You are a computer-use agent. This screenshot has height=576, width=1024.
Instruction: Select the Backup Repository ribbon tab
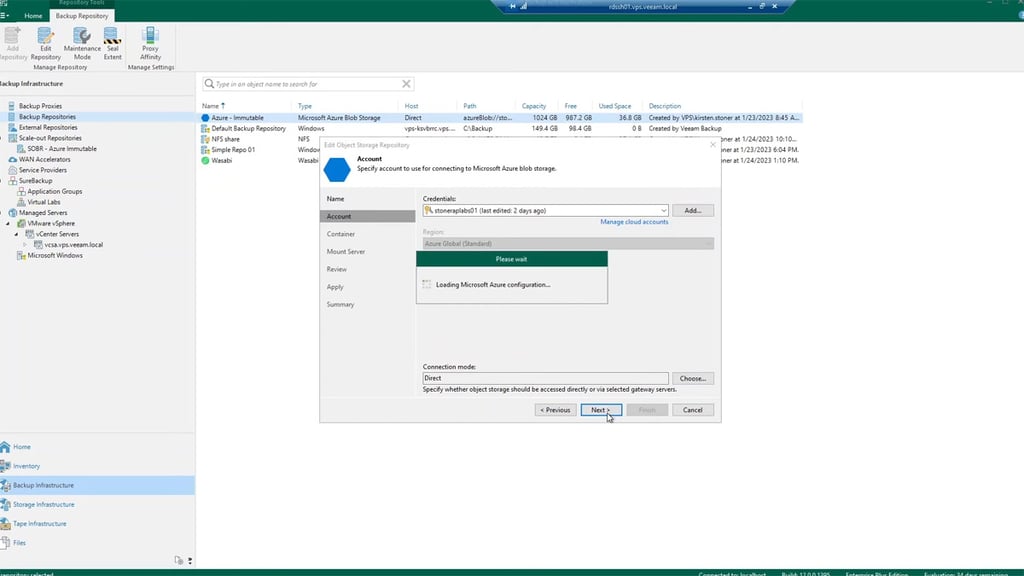pos(82,16)
